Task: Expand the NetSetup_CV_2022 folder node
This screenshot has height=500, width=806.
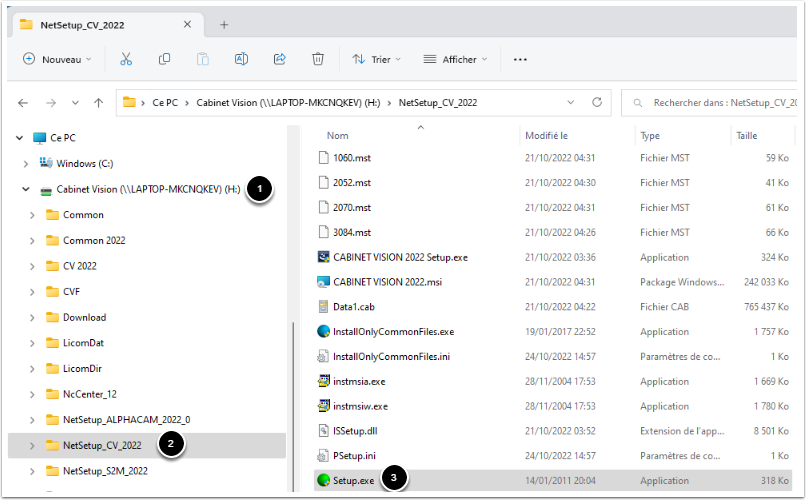Action: coord(32,446)
